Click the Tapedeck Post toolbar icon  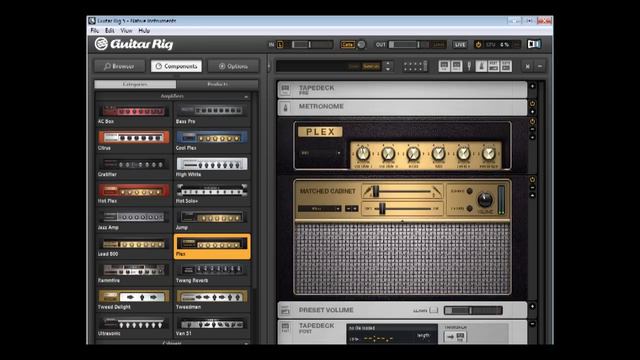456,66
